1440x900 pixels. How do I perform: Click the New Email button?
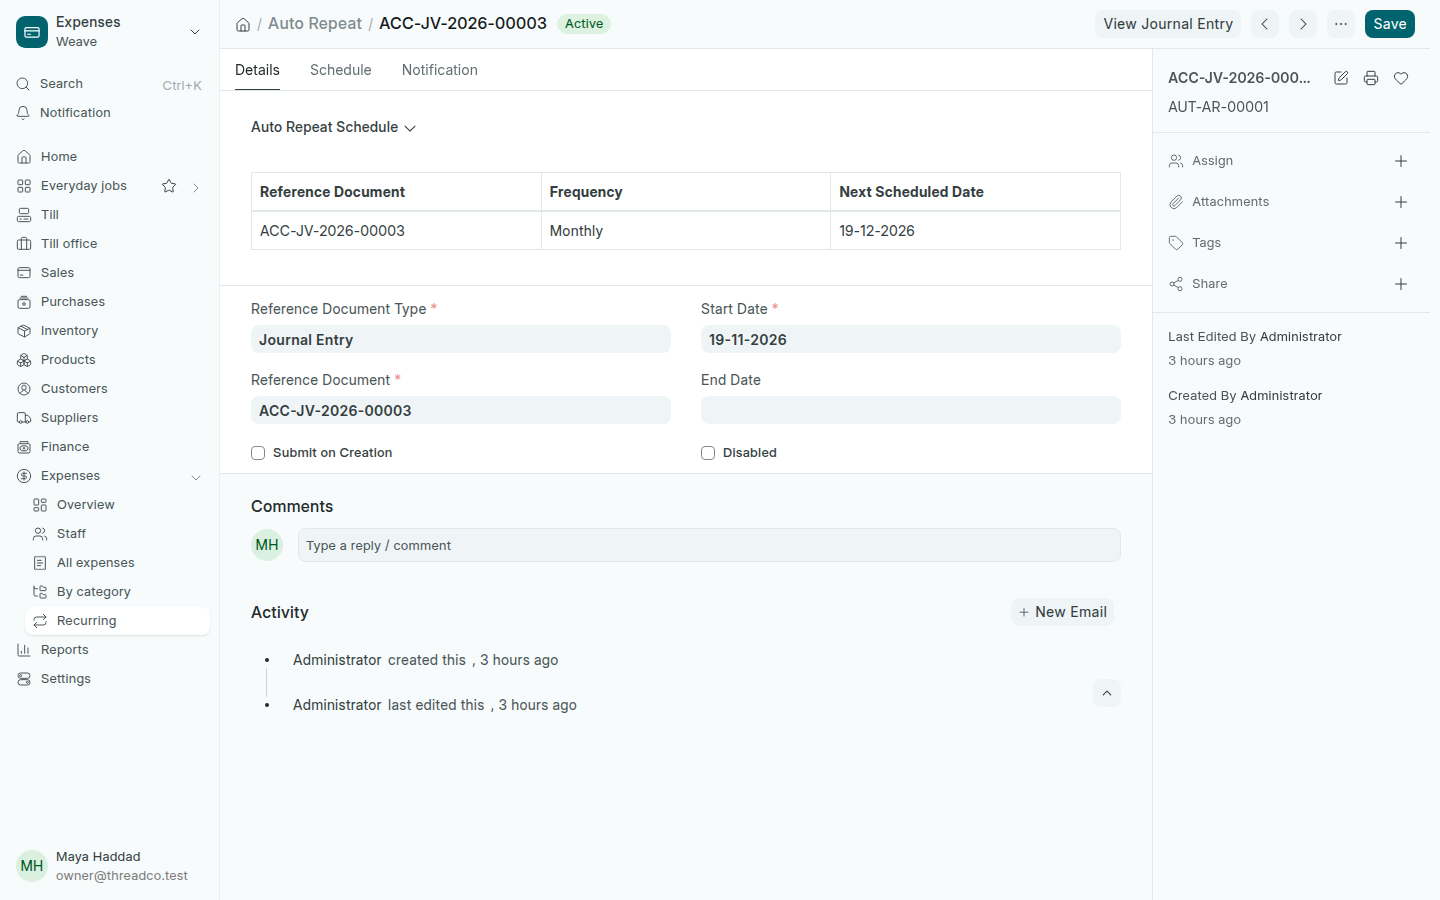tap(1062, 612)
